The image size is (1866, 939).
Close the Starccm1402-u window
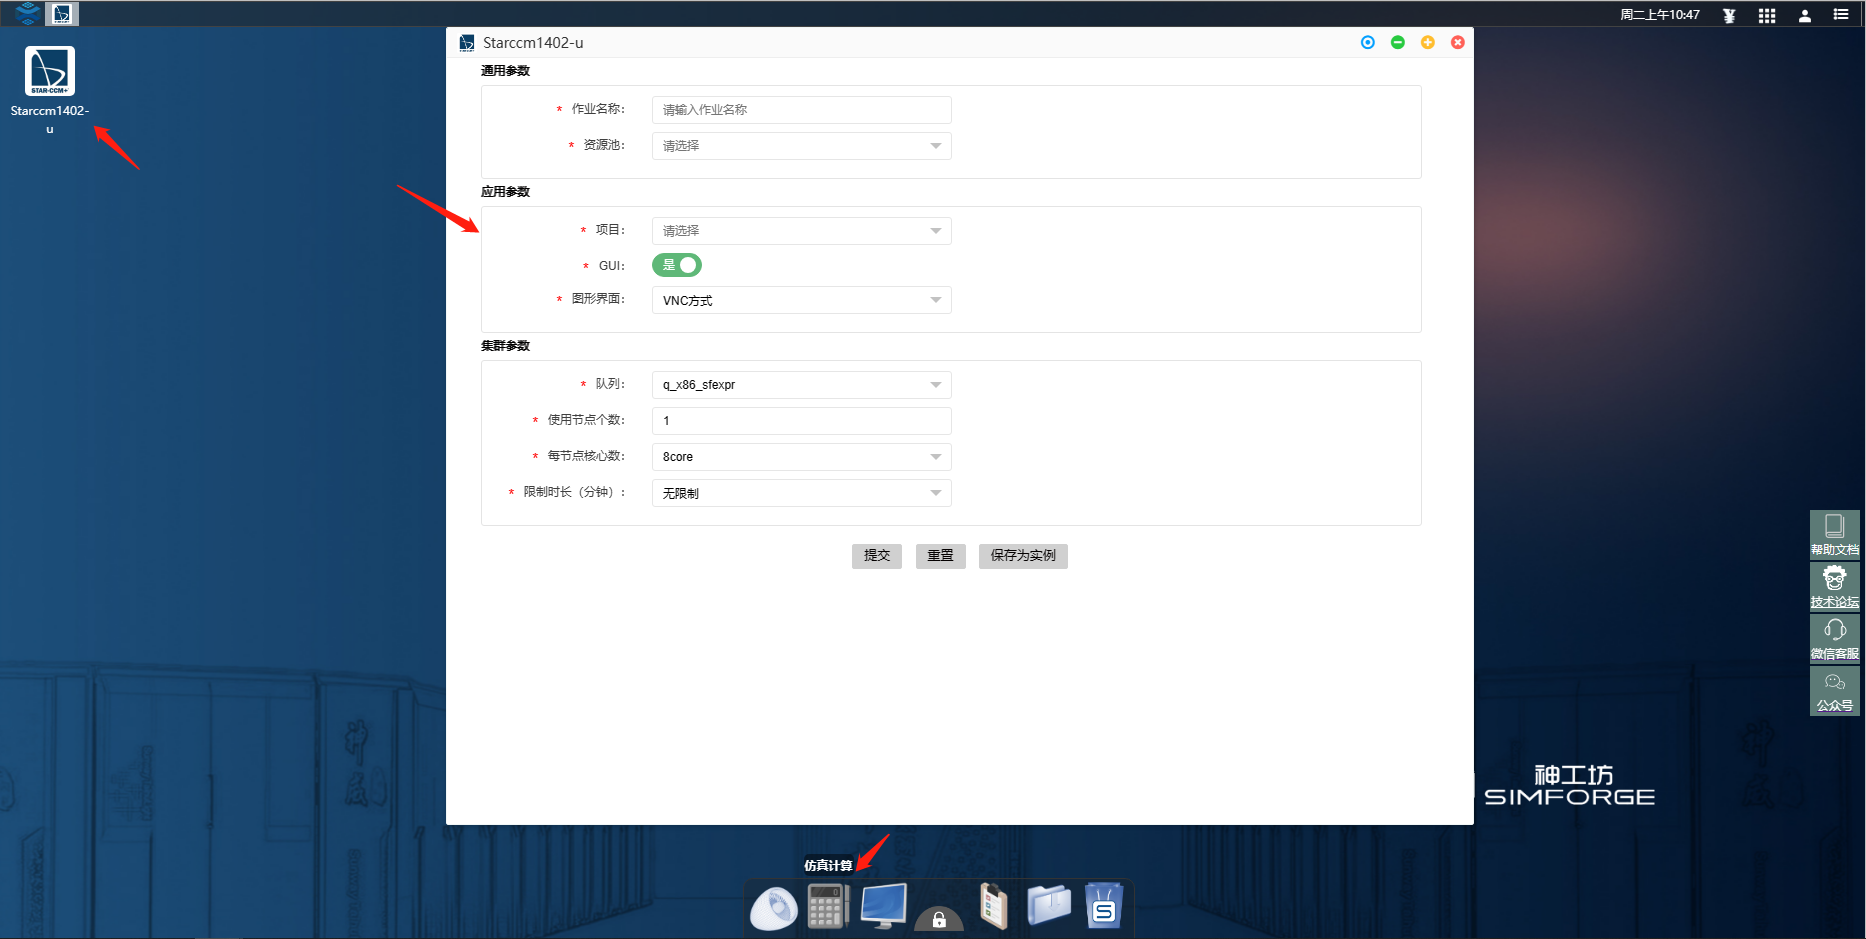(1458, 42)
